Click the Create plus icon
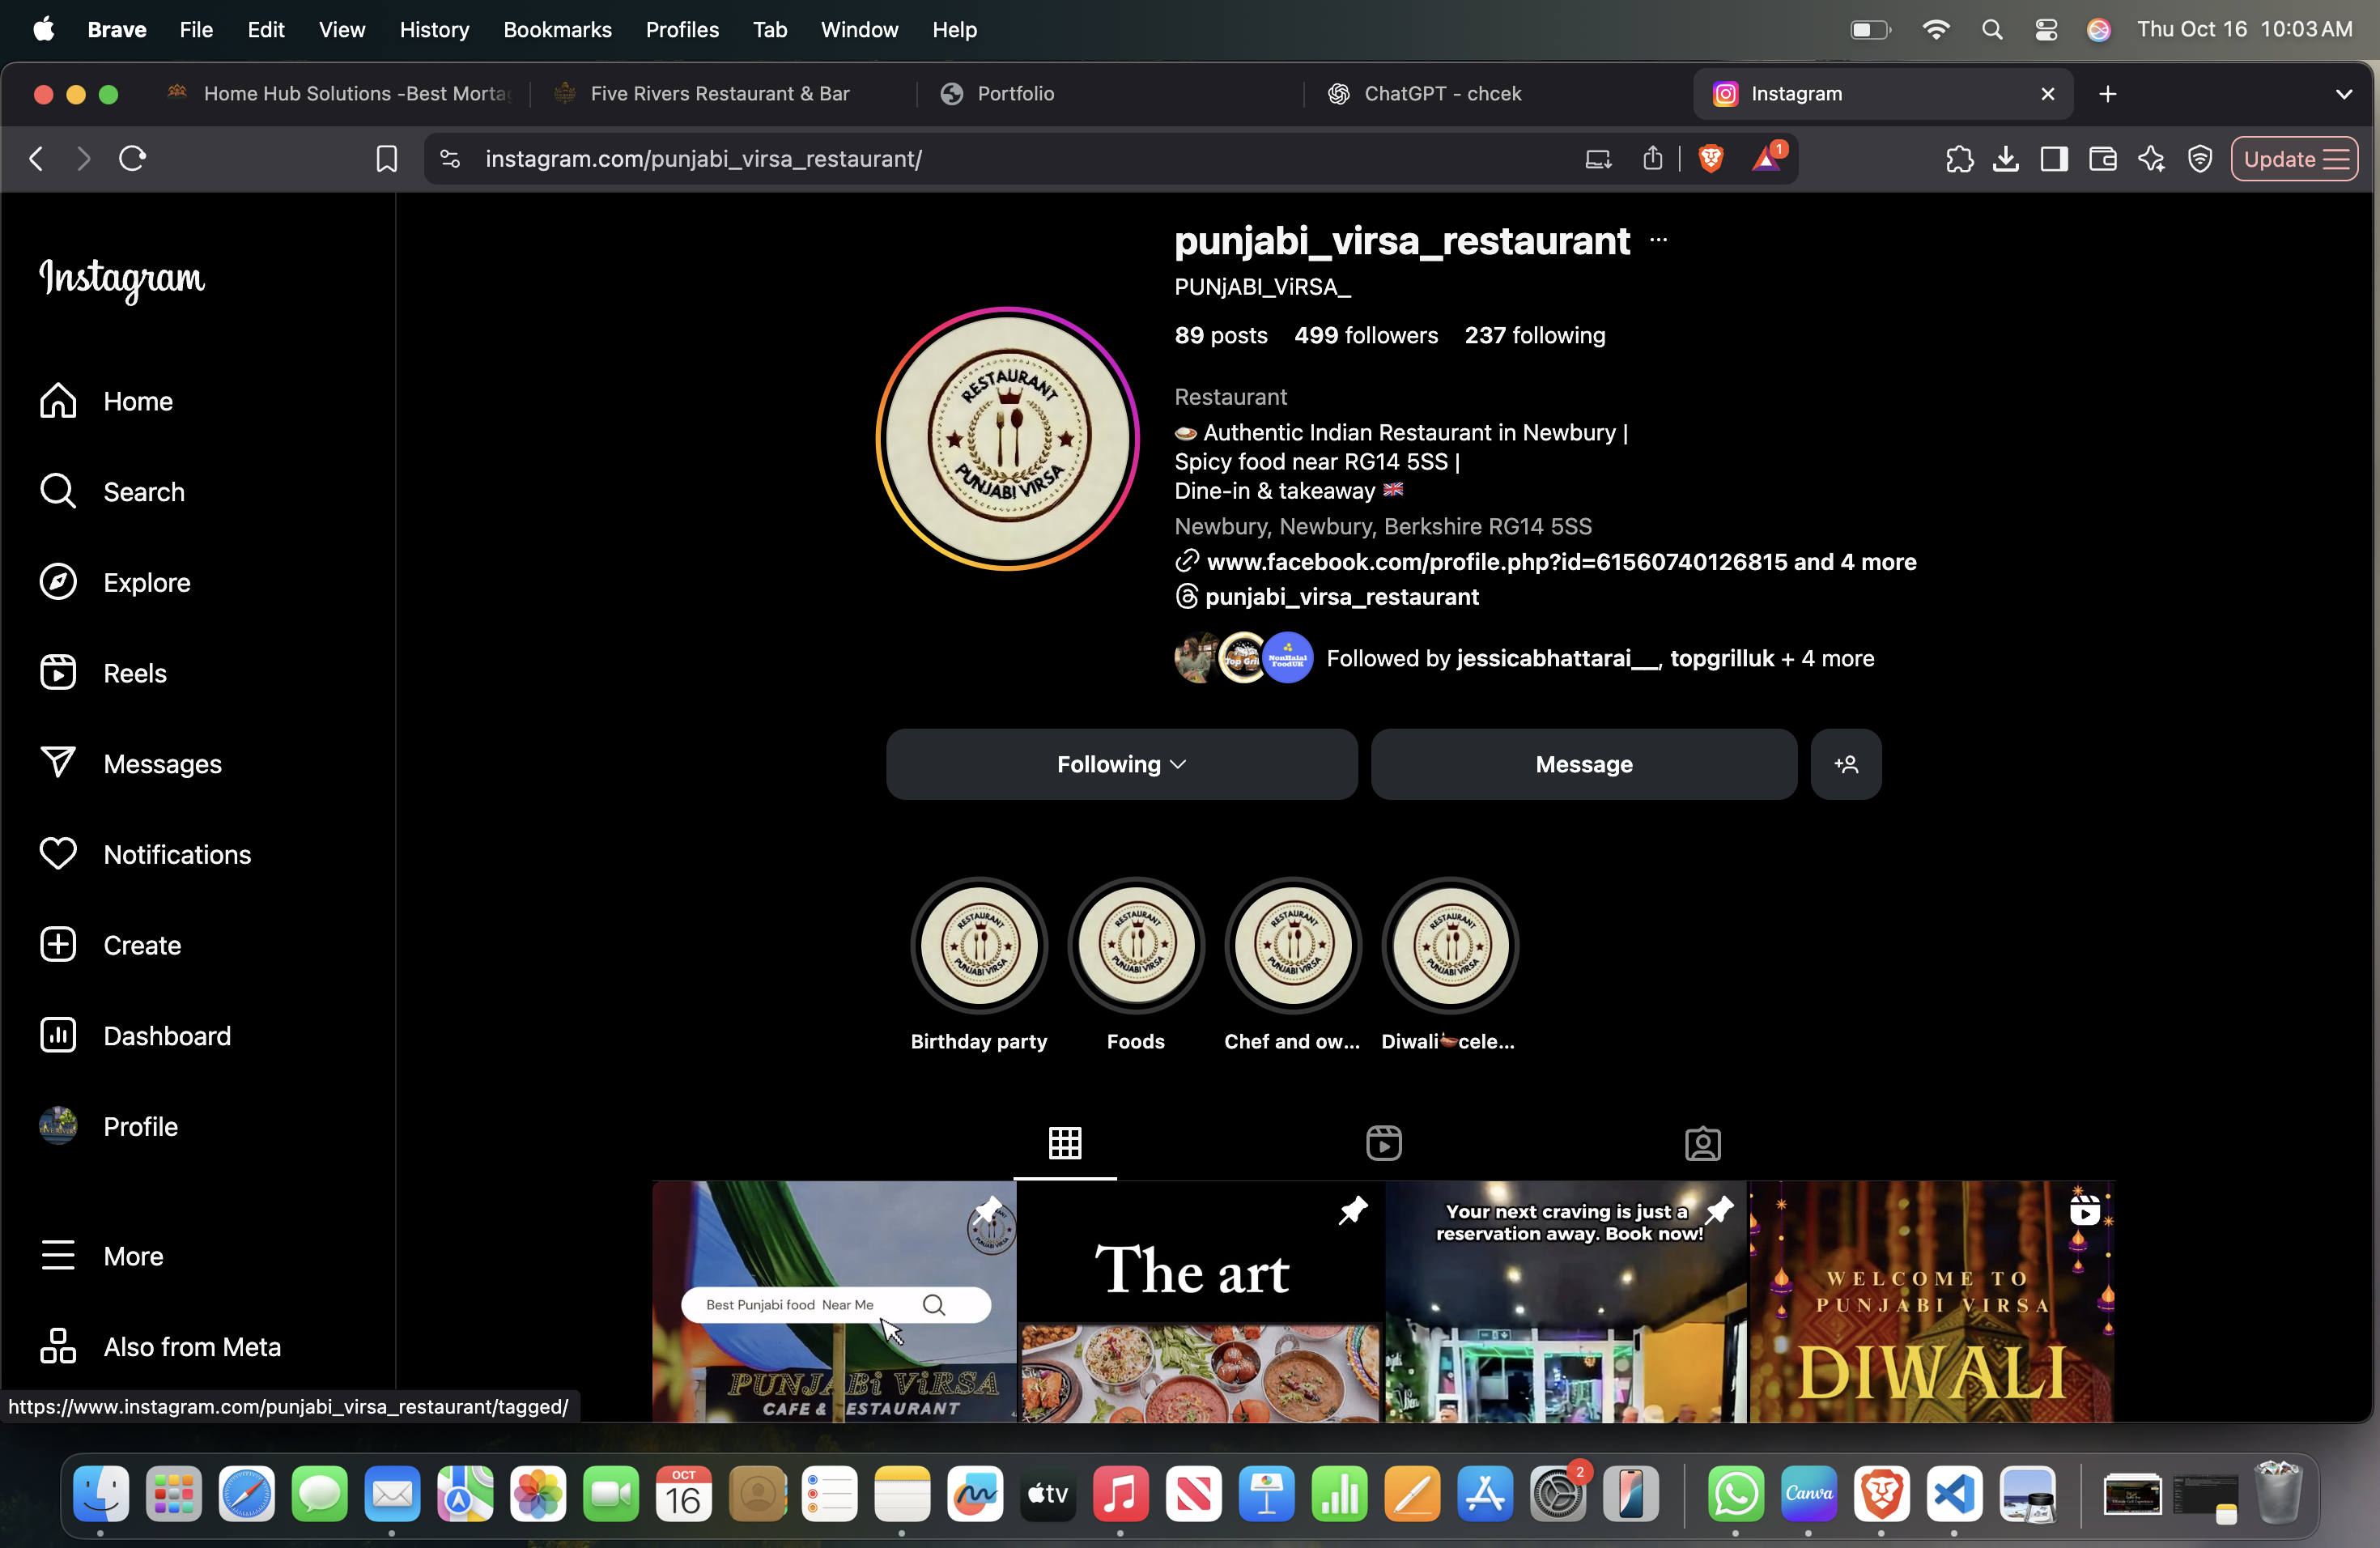Screen dimensions: 2380x1548 pyautogui.click(x=58, y=945)
